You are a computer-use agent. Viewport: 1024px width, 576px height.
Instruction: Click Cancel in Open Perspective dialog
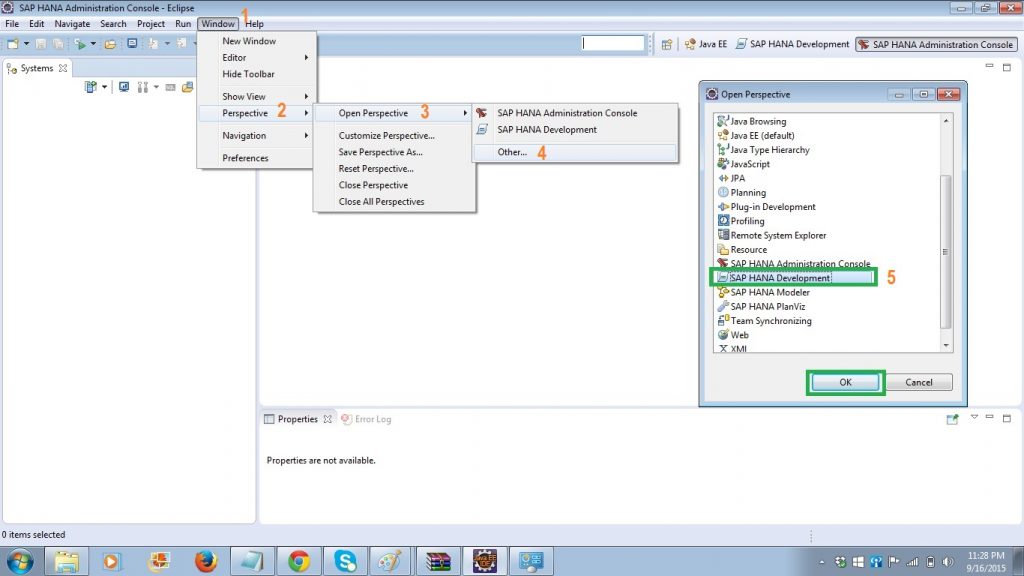pyautogui.click(x=919, y=382)
